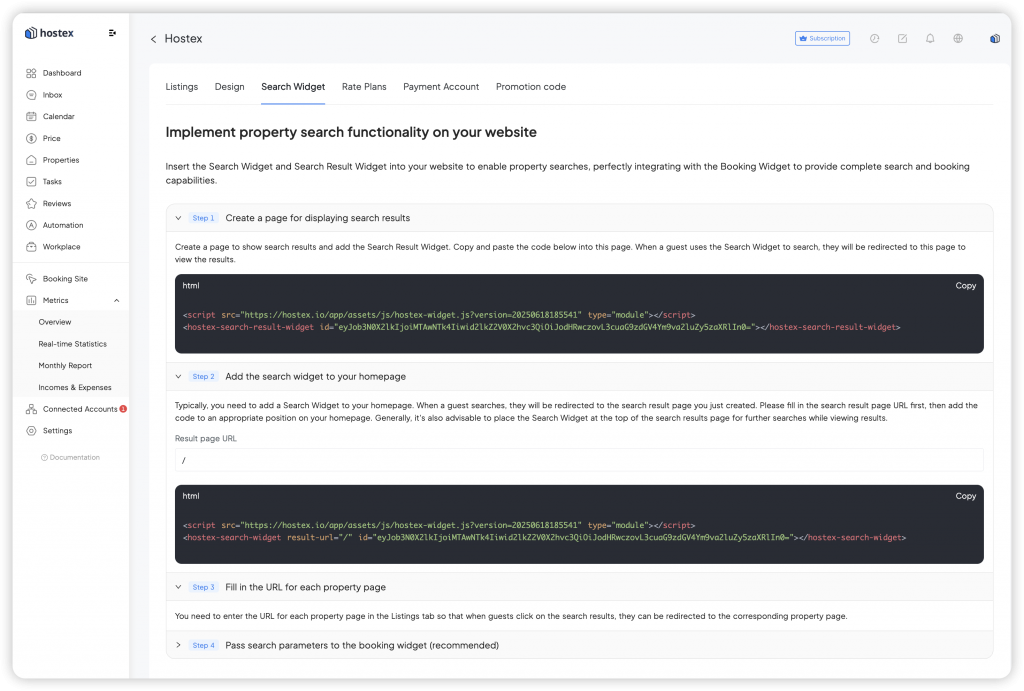
Task: Click the Workplace label in sidebar
Action: (x=61, y=247)
